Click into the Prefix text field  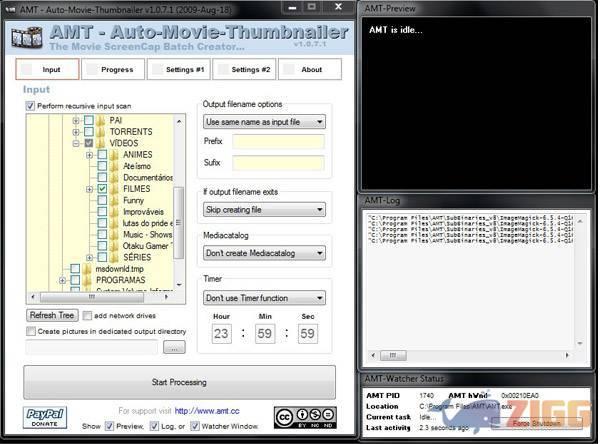pos(278,142)
